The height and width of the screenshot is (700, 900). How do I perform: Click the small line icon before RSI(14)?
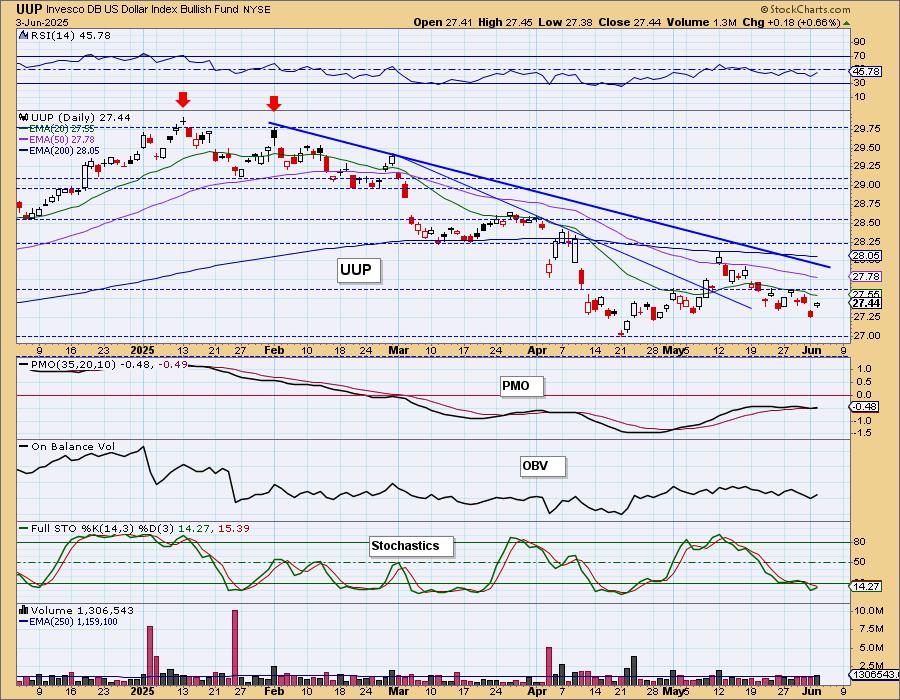[x=24, y=35]
